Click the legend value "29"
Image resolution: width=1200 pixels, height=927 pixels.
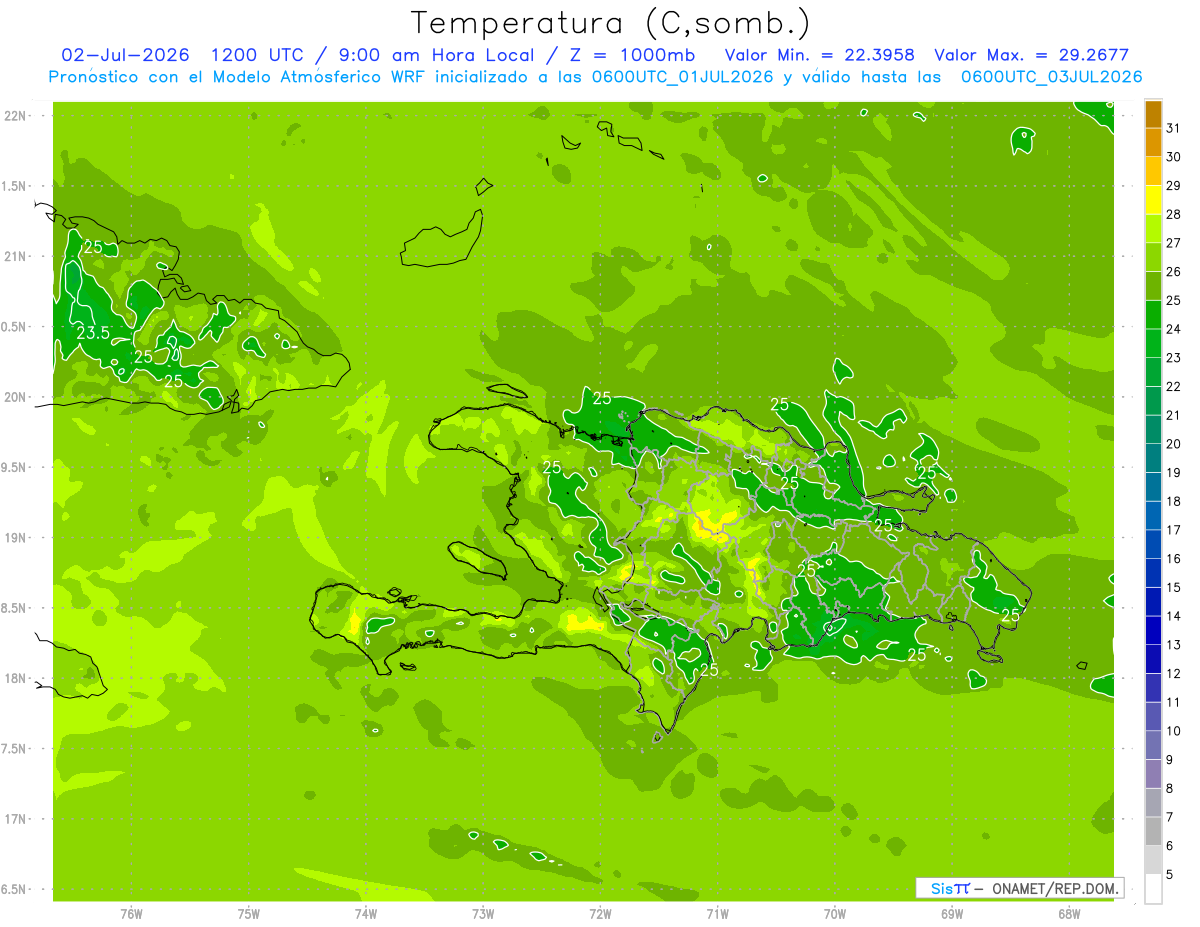(1173, 186)
